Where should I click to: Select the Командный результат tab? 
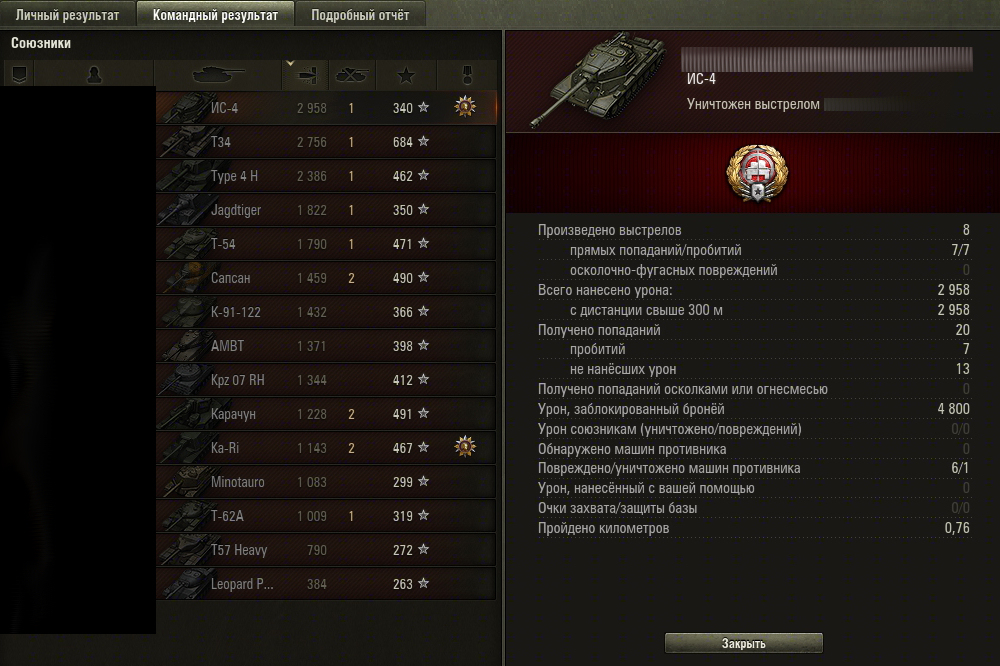(215, 15)
